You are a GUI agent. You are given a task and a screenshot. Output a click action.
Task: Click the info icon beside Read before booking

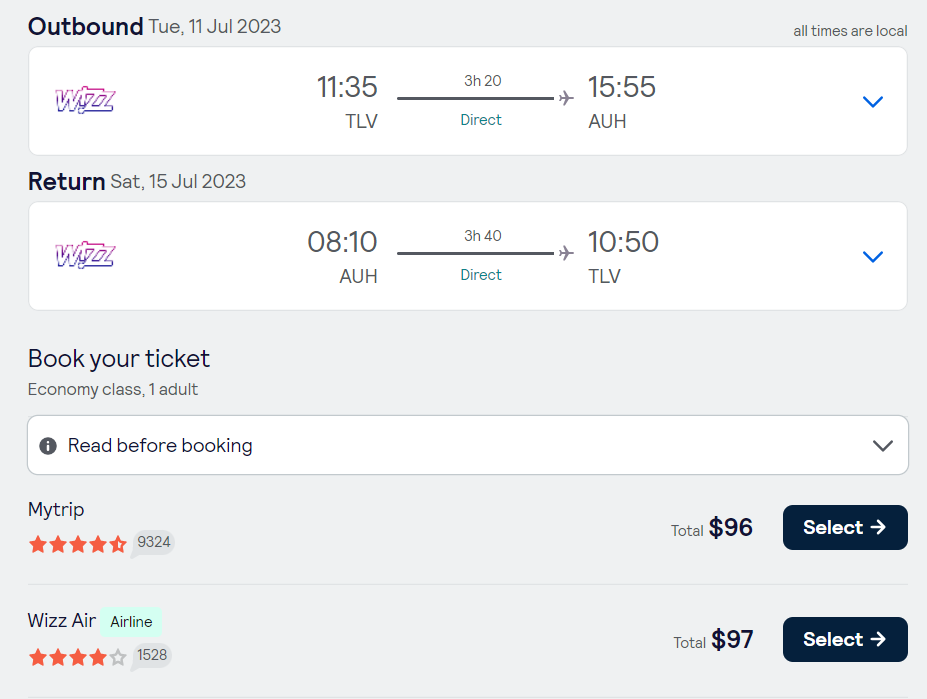coord(47,446)
